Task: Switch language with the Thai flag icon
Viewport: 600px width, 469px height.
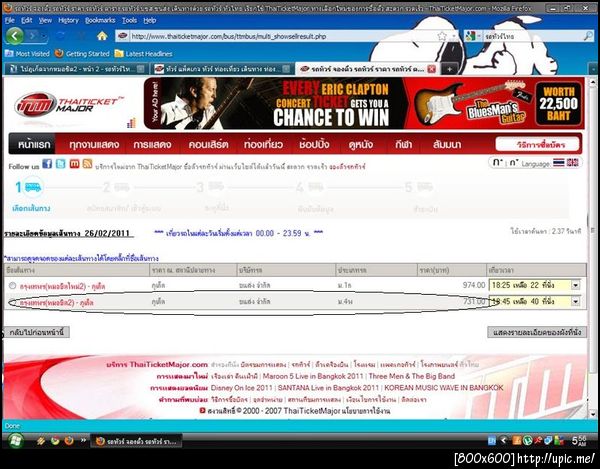Action: [x=559, y=163]
